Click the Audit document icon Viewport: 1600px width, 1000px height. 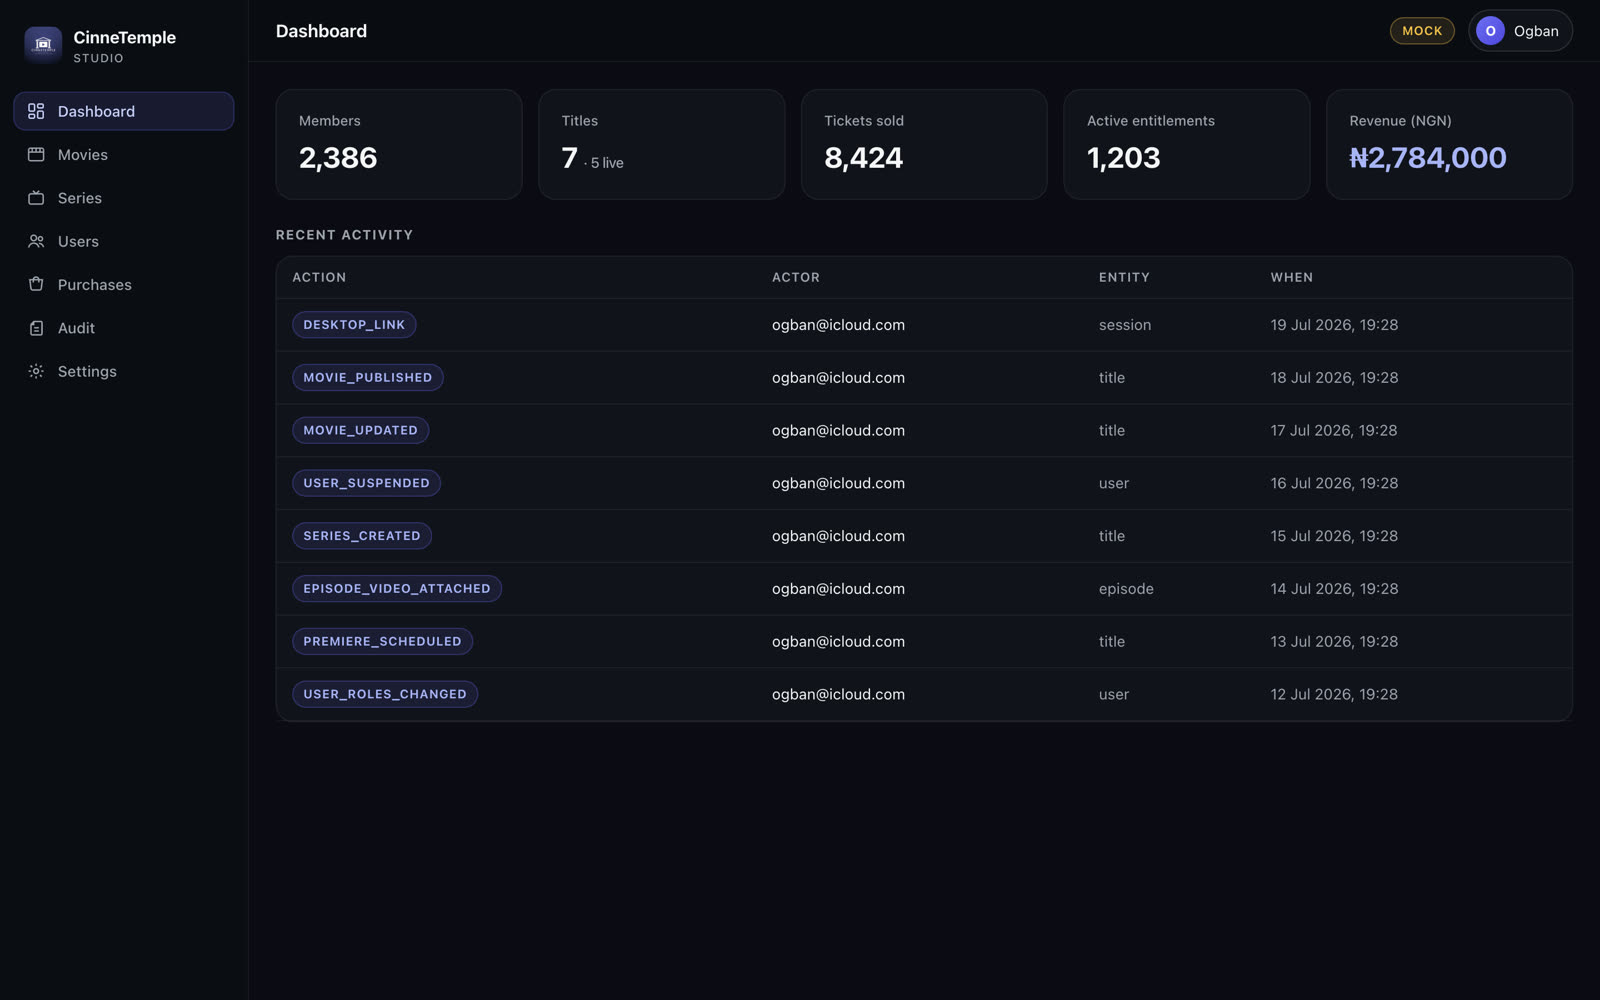[36, 328]
